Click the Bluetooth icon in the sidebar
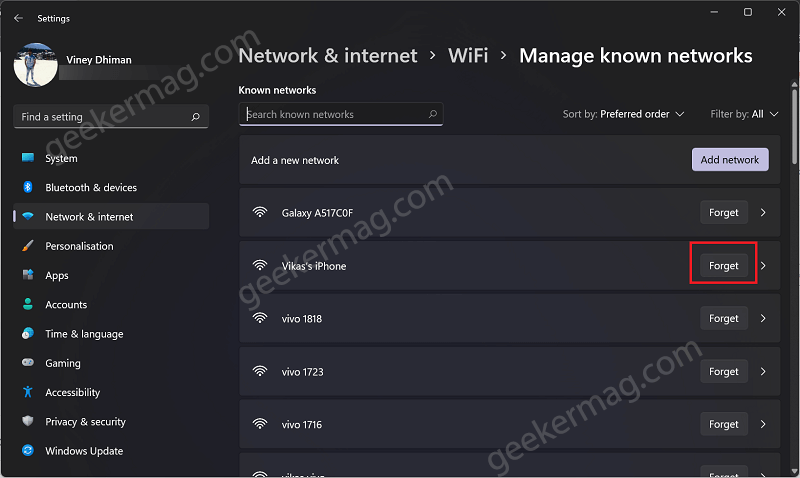Screen dimensions: 800x478 pos(28,187)
